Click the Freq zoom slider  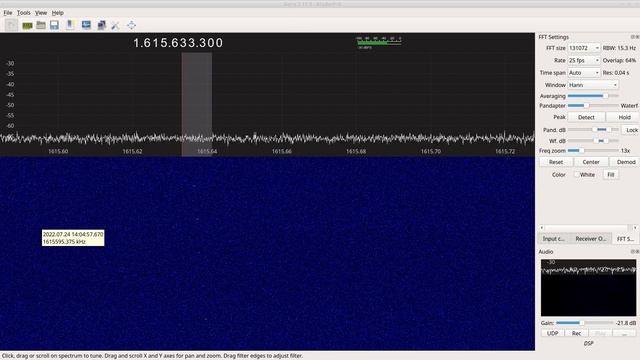click(x=593, y=151)
